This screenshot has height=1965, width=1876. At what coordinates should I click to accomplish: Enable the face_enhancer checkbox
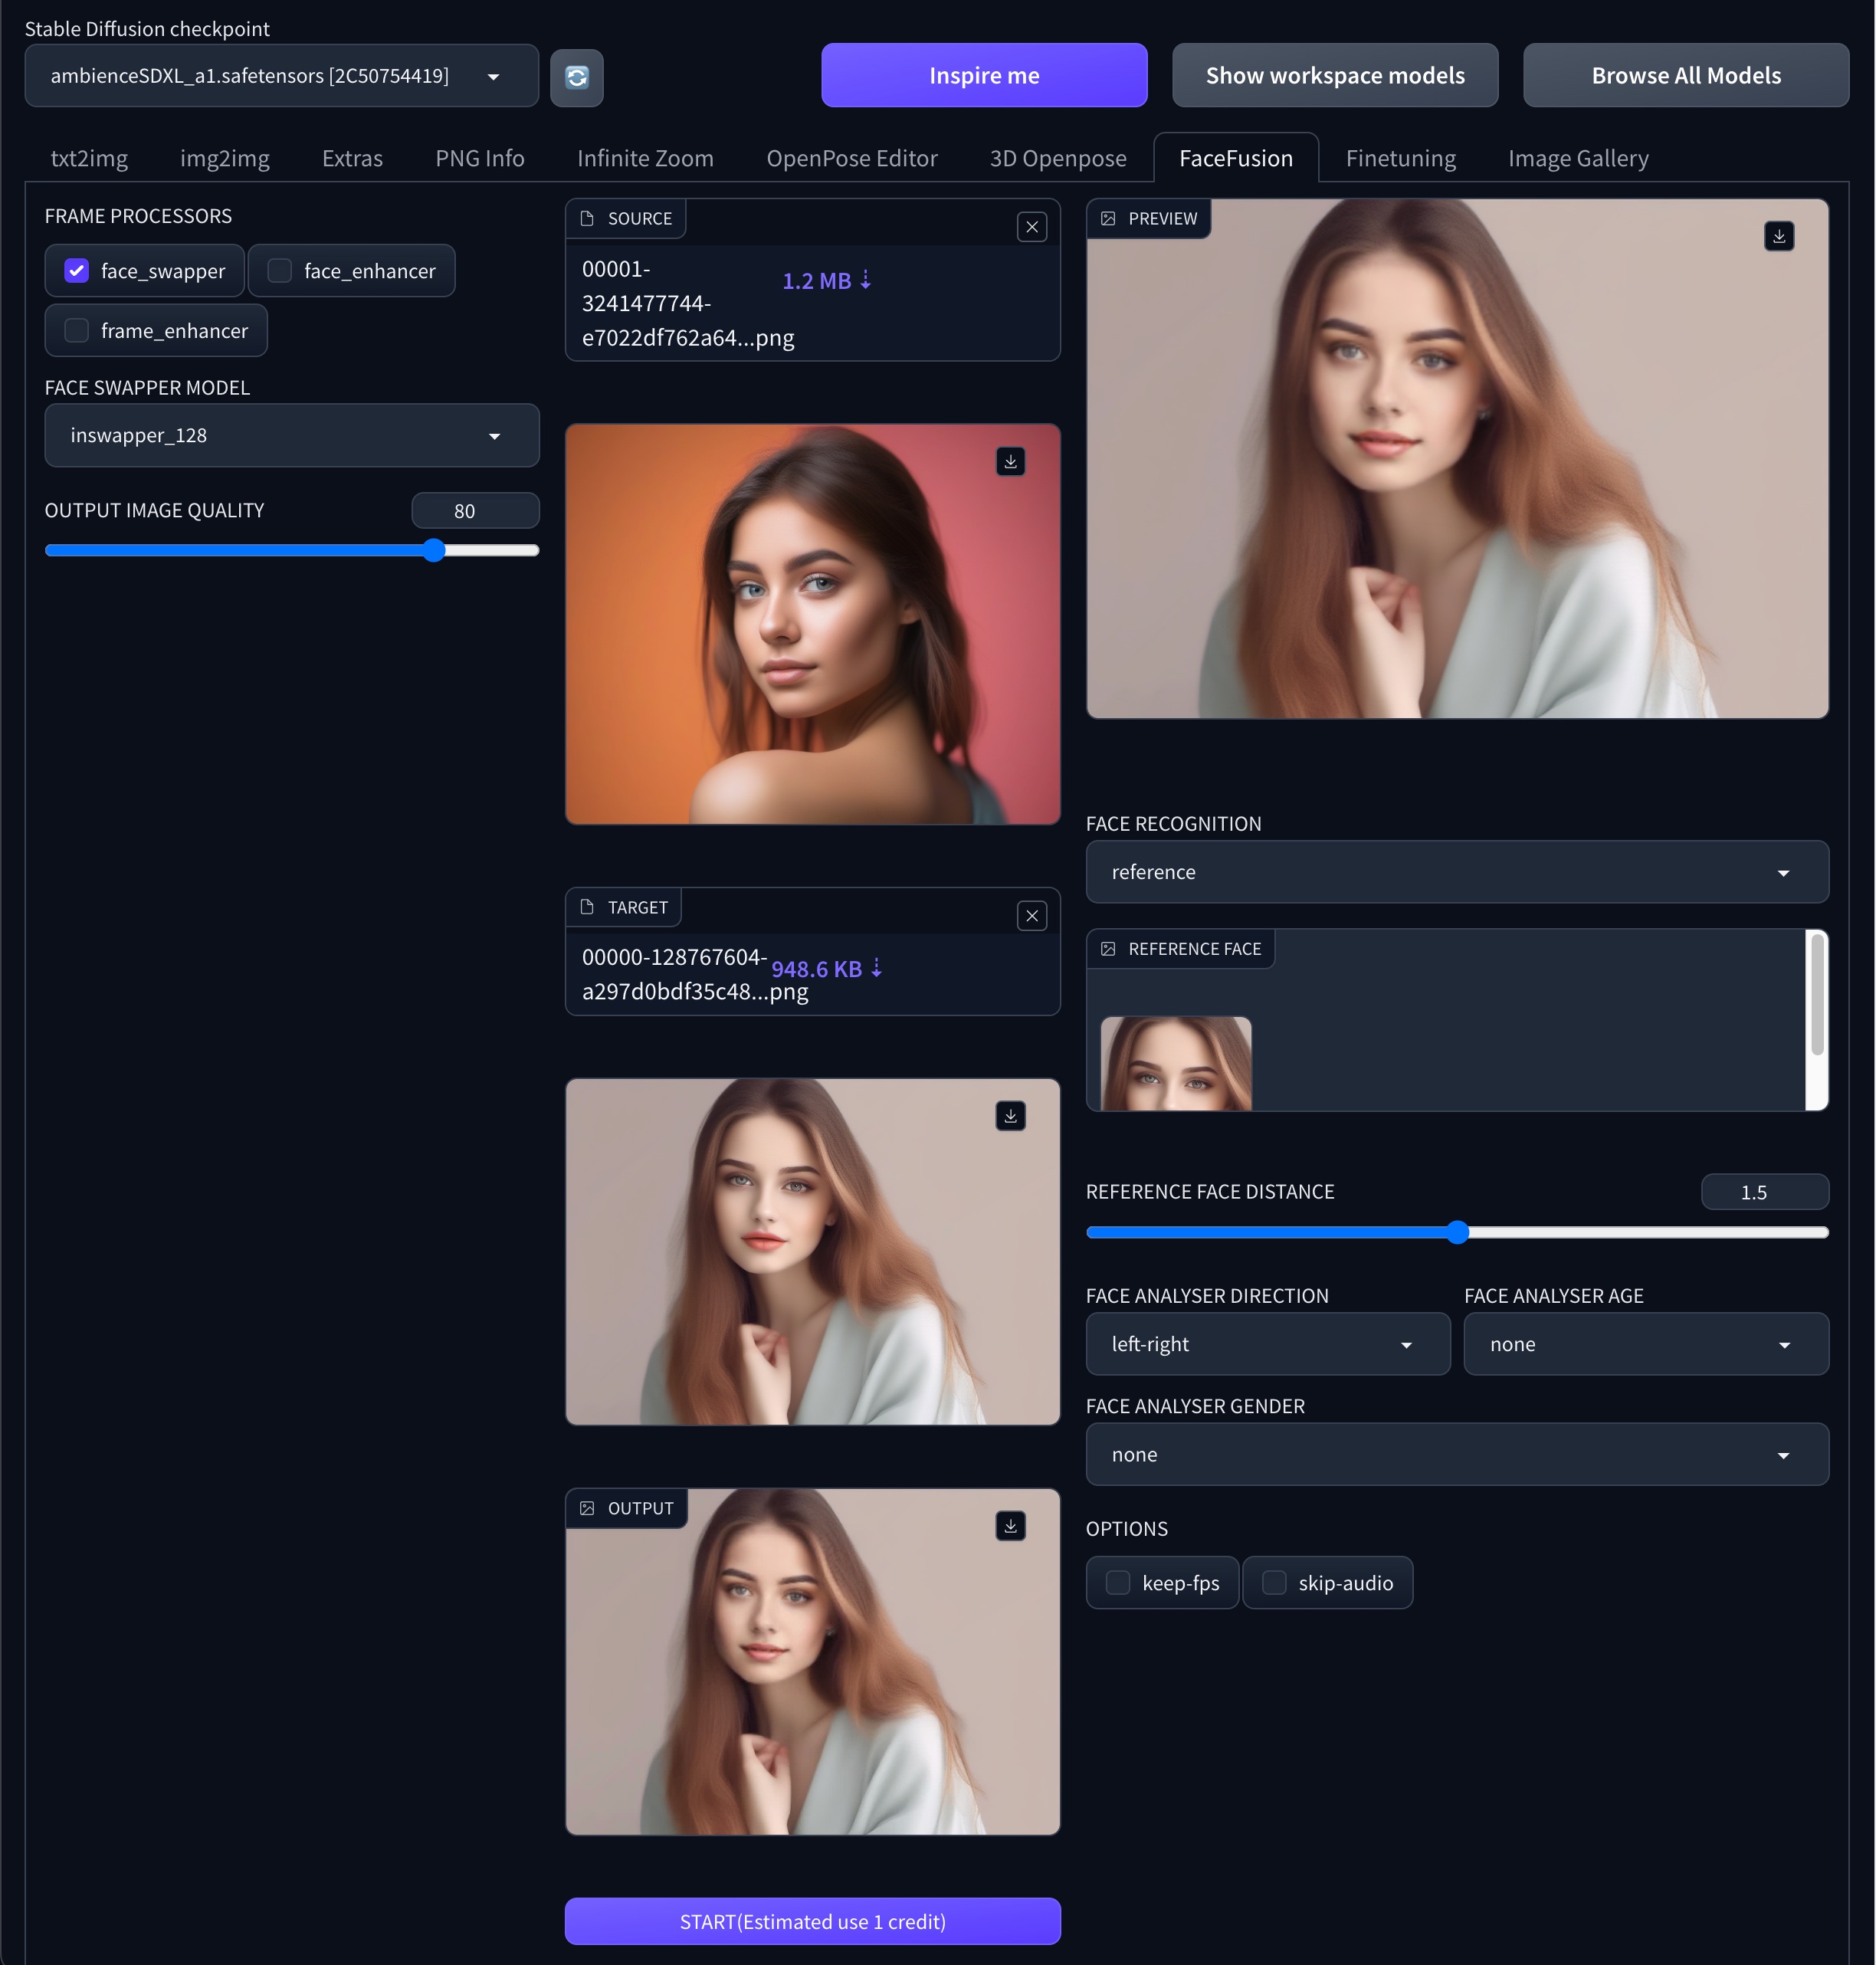[280, 271]
